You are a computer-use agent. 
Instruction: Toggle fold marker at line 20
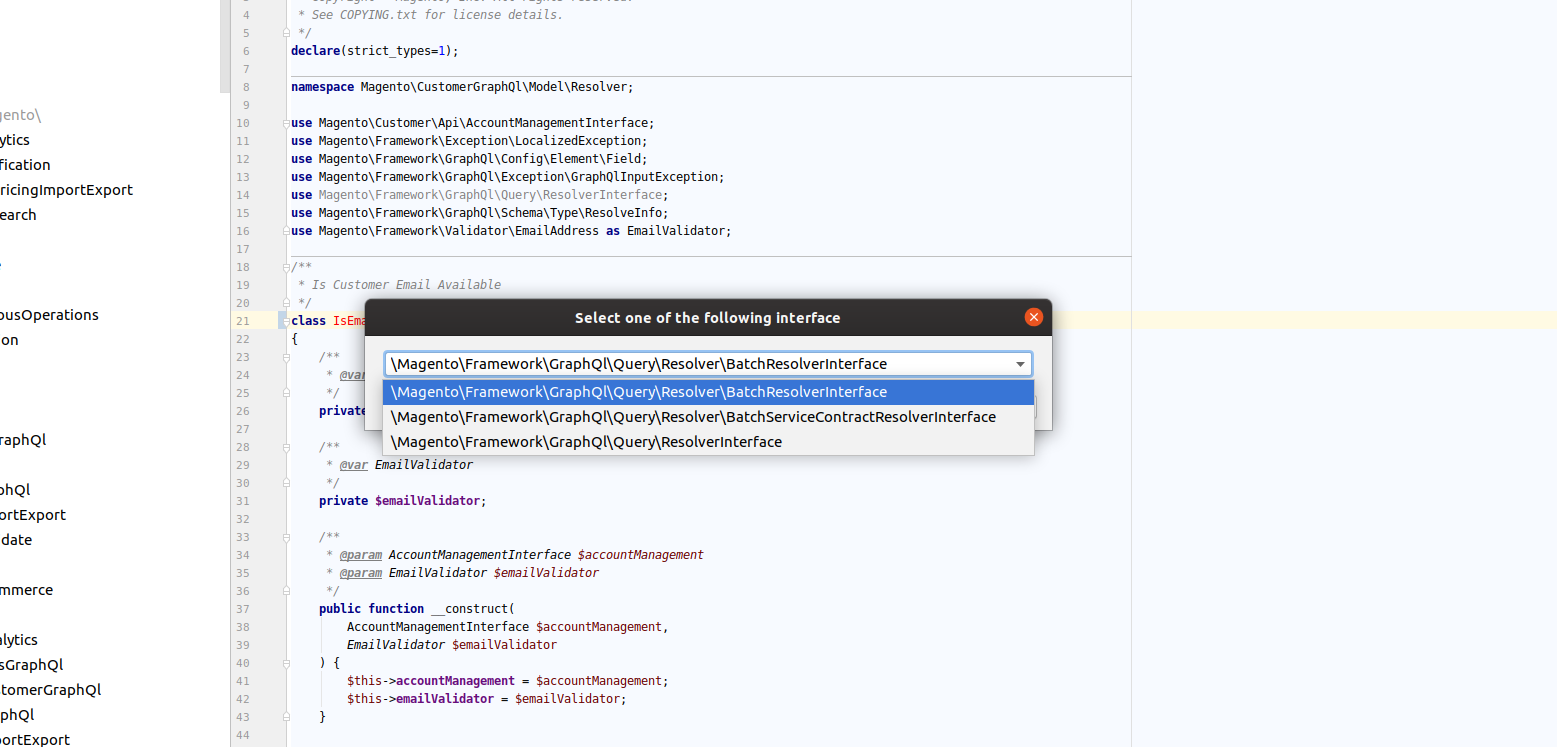(286, 303)
